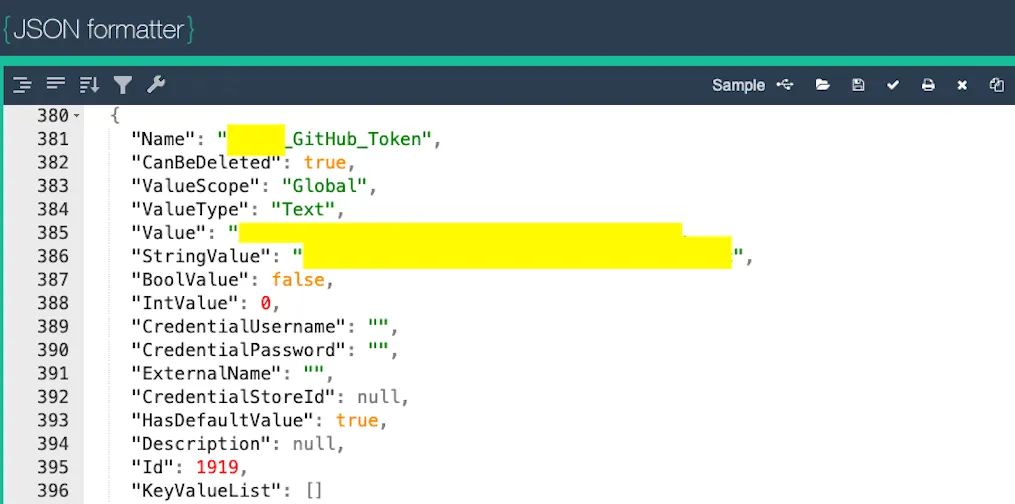Click the sort contents icon

pos(89,85)
